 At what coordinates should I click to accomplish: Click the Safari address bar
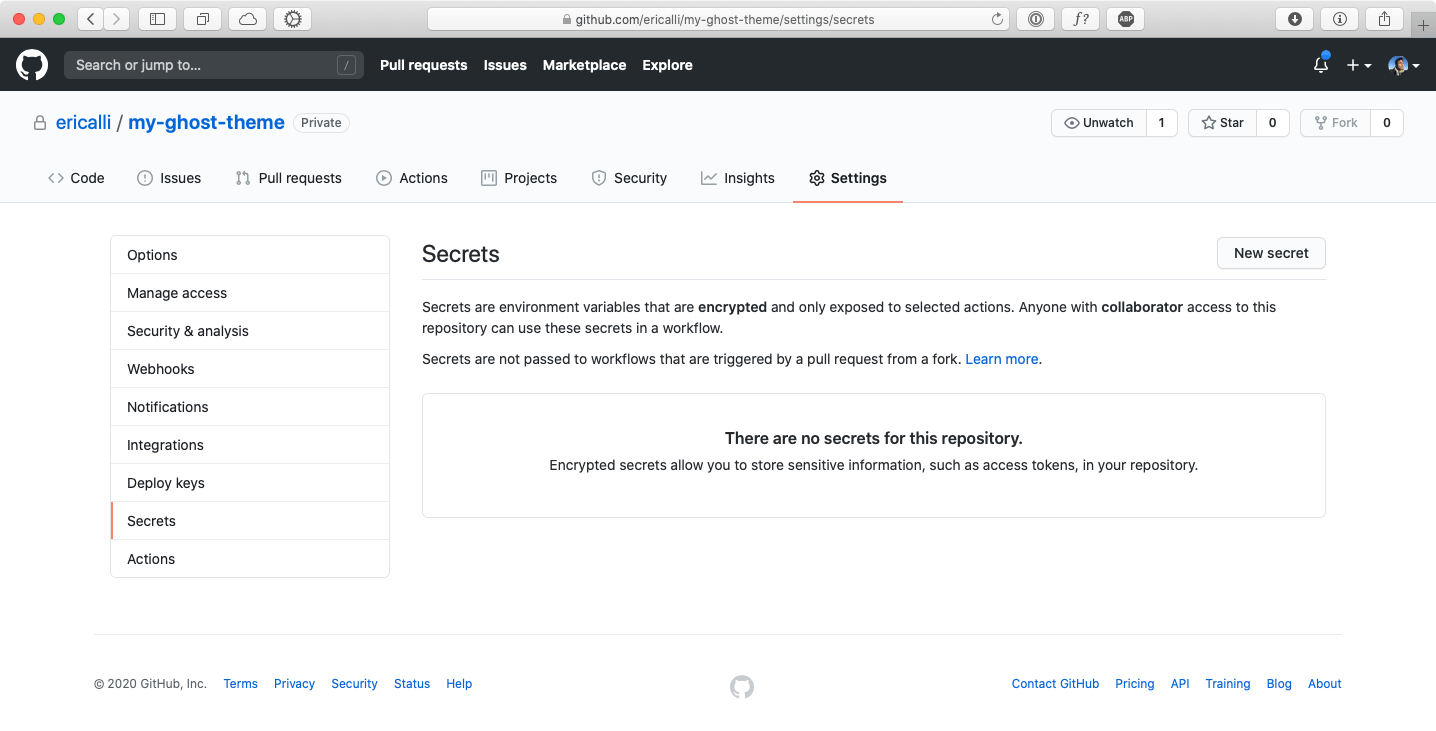click(718, 19)
